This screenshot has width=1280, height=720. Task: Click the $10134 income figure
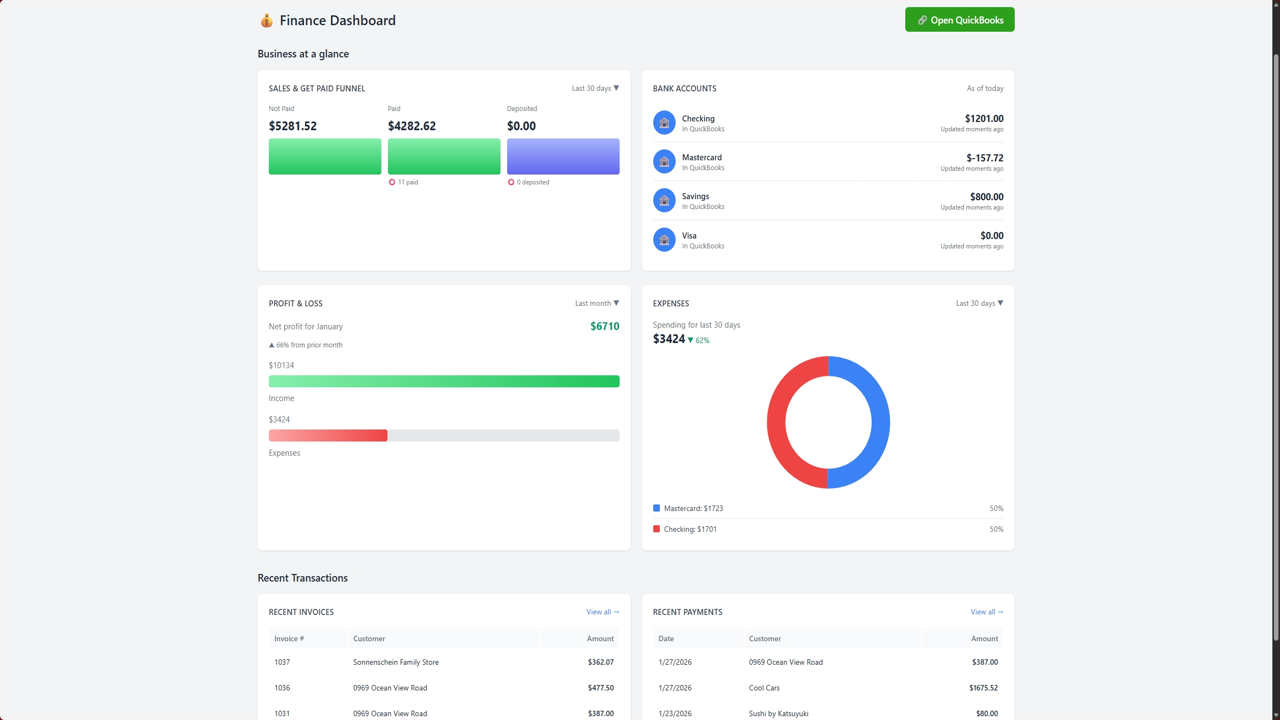282,365
